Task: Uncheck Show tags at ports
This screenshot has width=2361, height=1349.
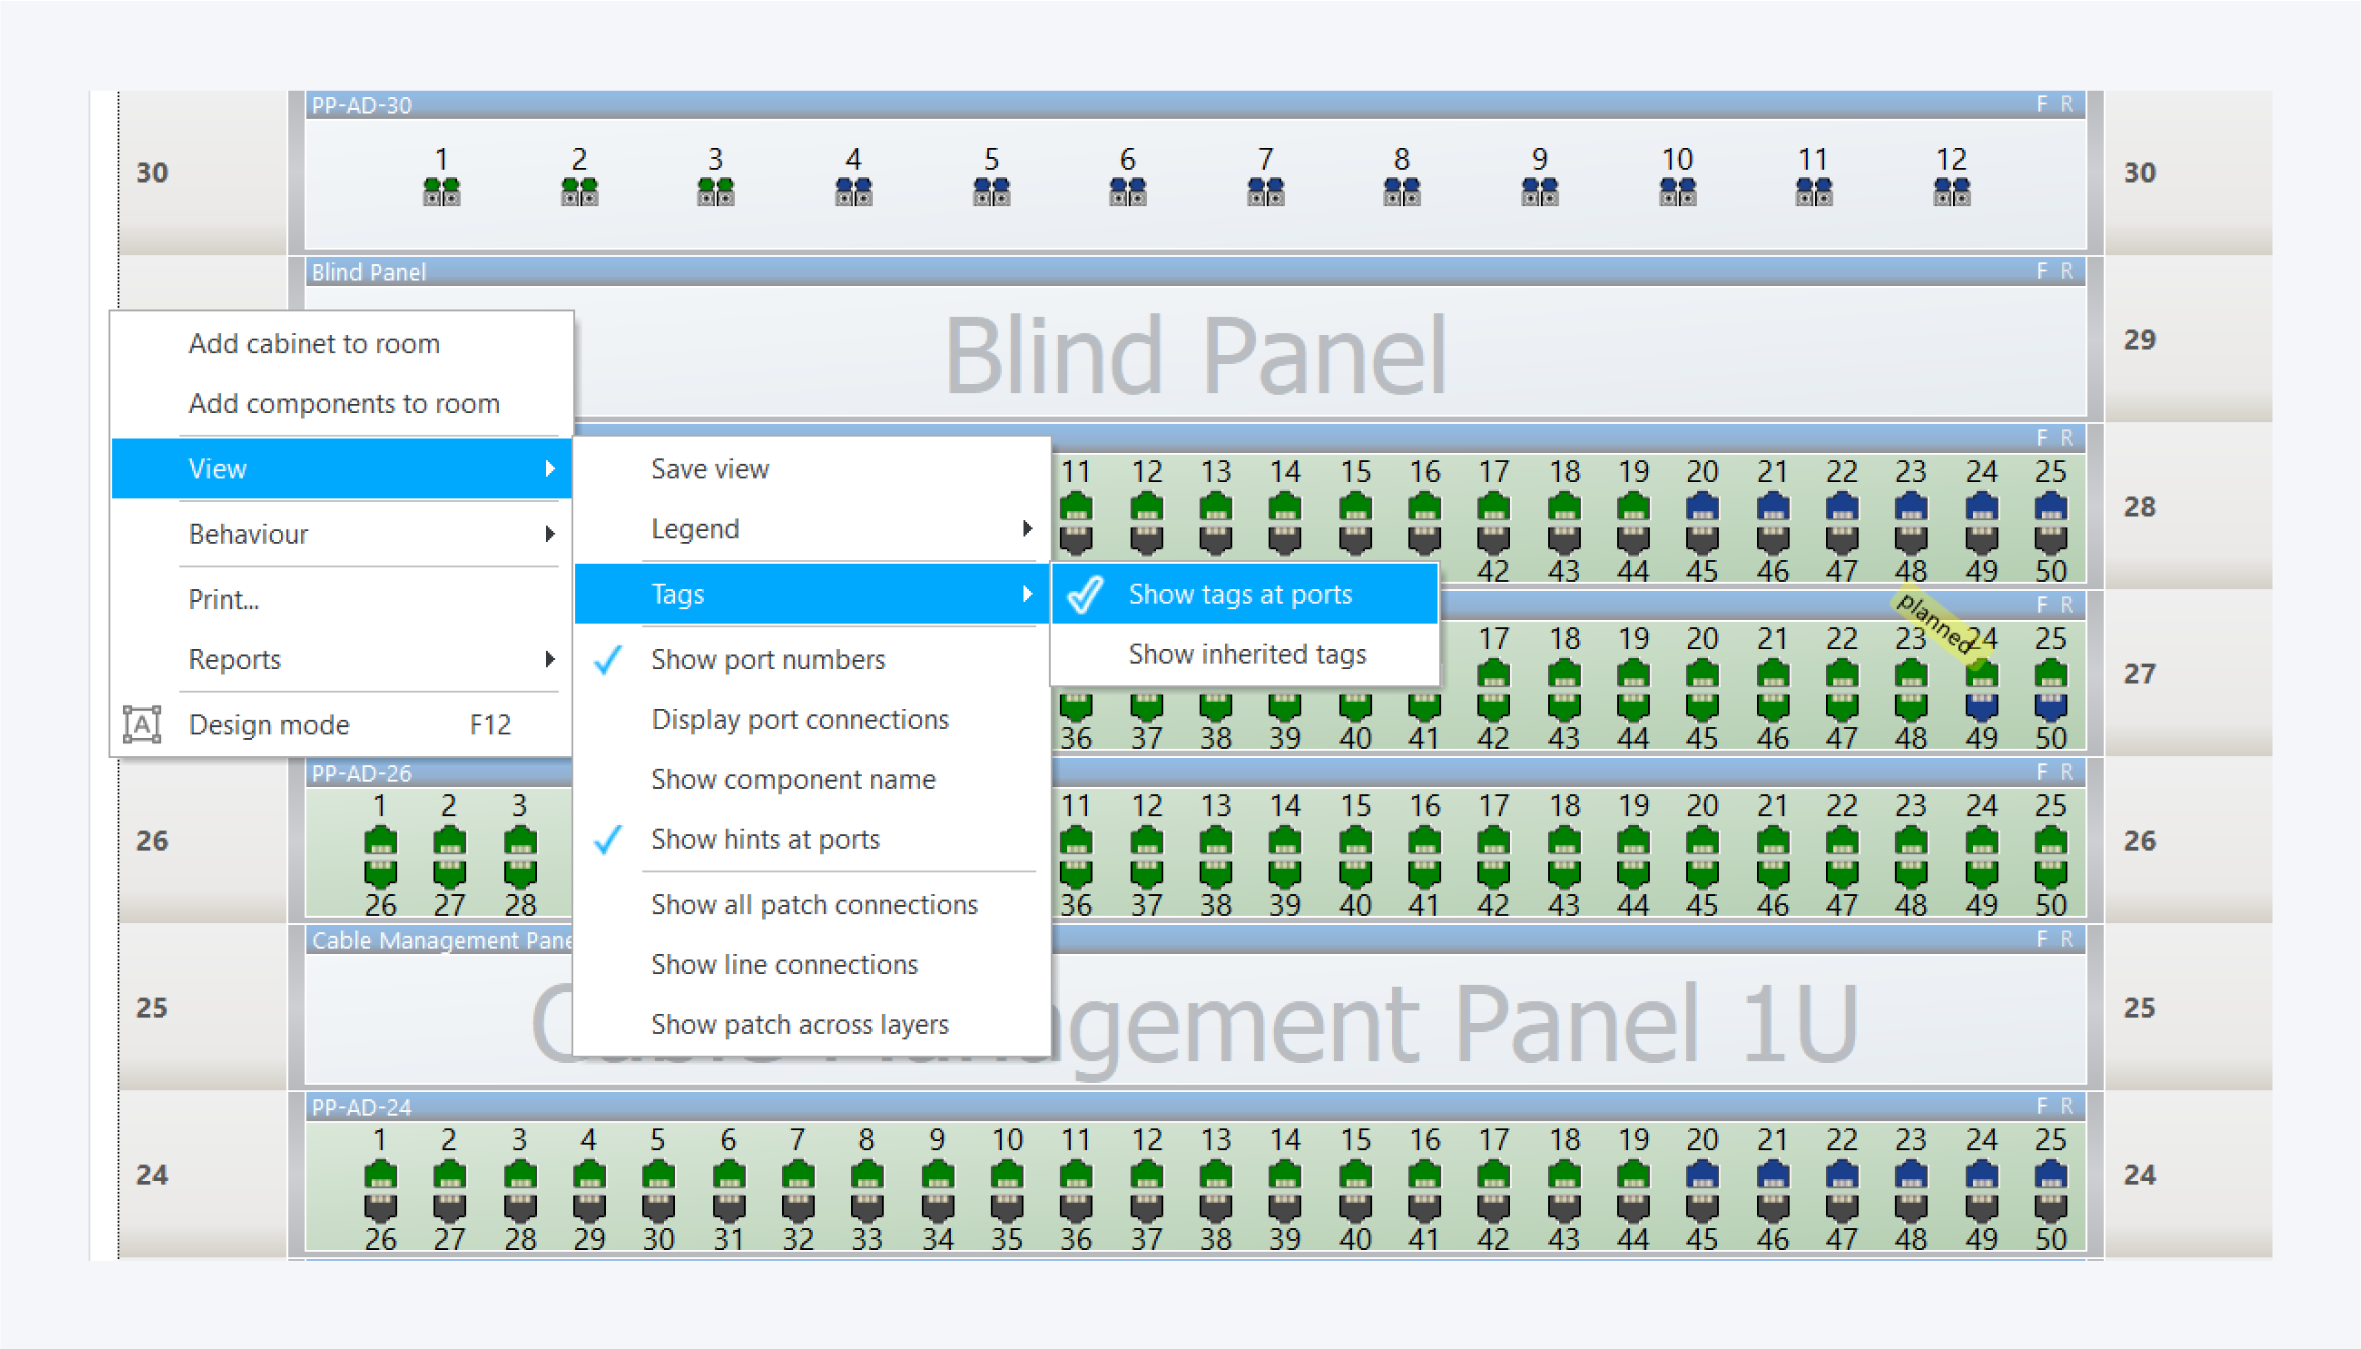Action: (1239, 594)
